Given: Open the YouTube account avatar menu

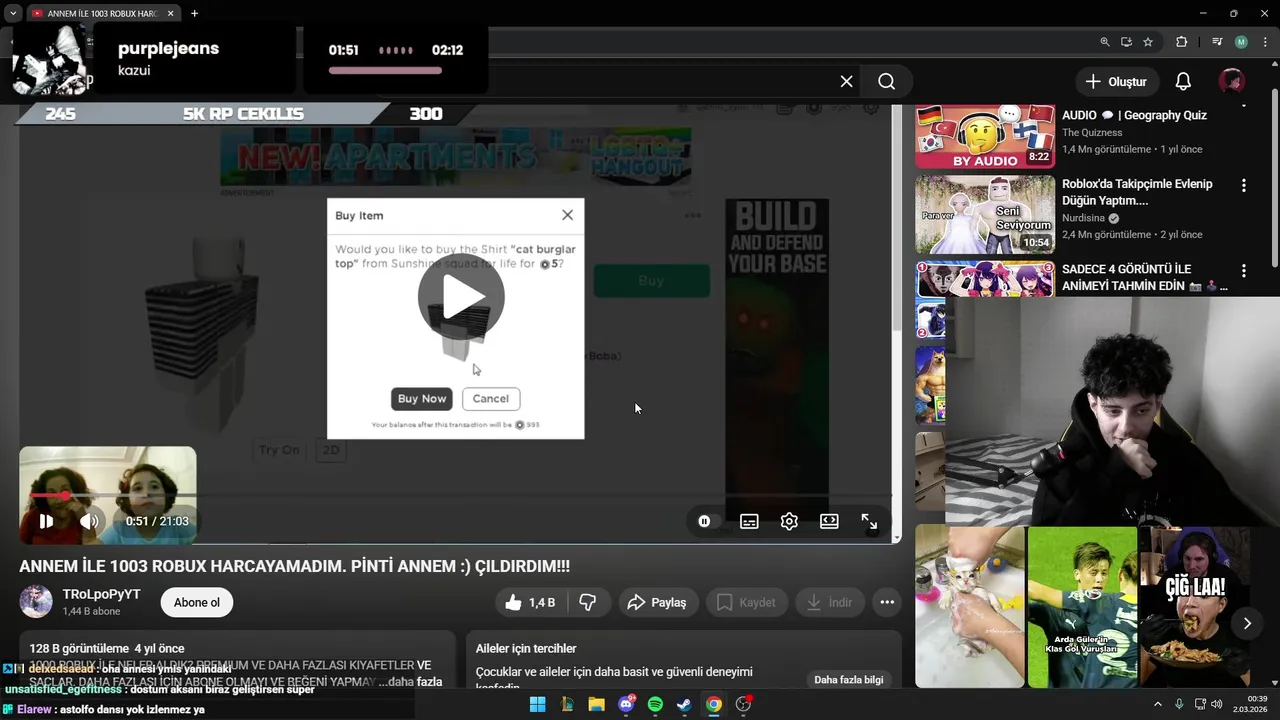Looking at the screenshot, I should tap(1231, 81).
